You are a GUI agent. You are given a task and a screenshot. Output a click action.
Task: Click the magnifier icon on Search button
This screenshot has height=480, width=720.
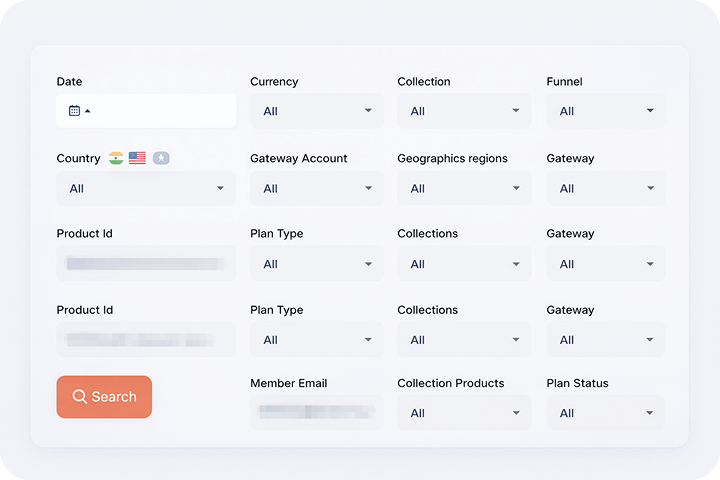(x=80, y=397)
